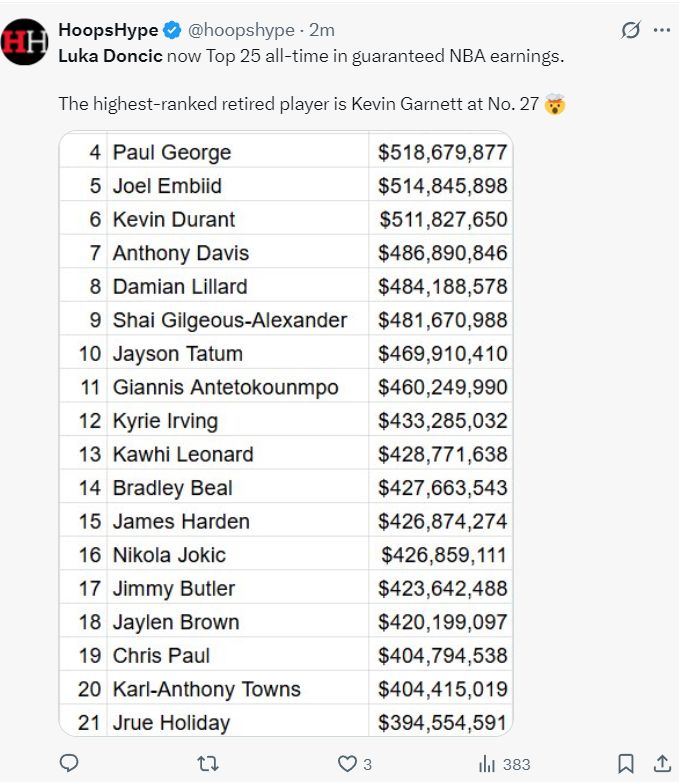Click the Grok slashed-circle icon
Screen dimensions: 679x782
[x=630, y=30]
